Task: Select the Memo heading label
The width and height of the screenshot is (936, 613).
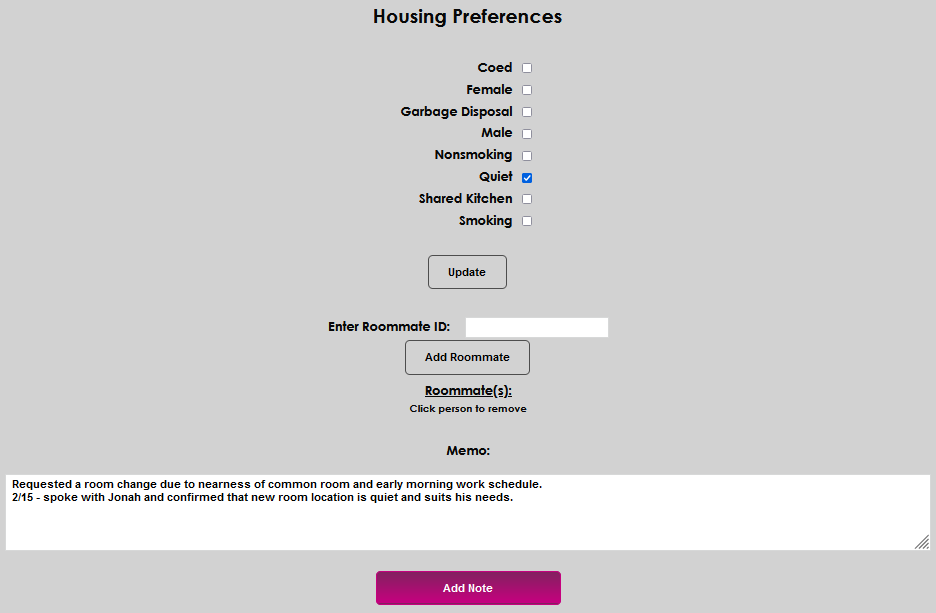Action: (467, 450)
